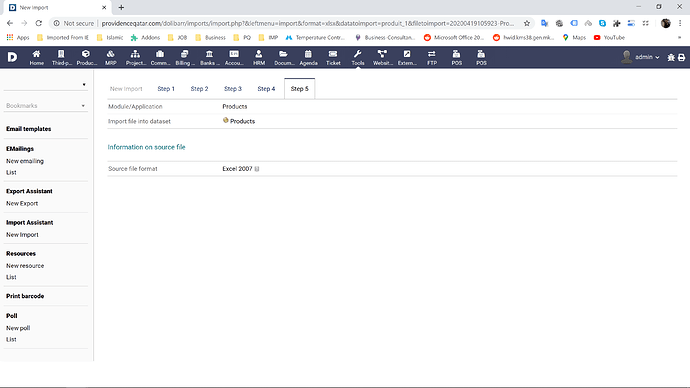
Task: Open a new browser tab
Action: 121,7
